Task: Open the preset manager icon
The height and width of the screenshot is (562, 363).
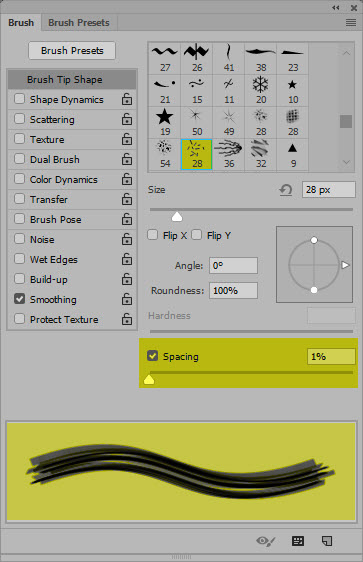Action: 298,540
